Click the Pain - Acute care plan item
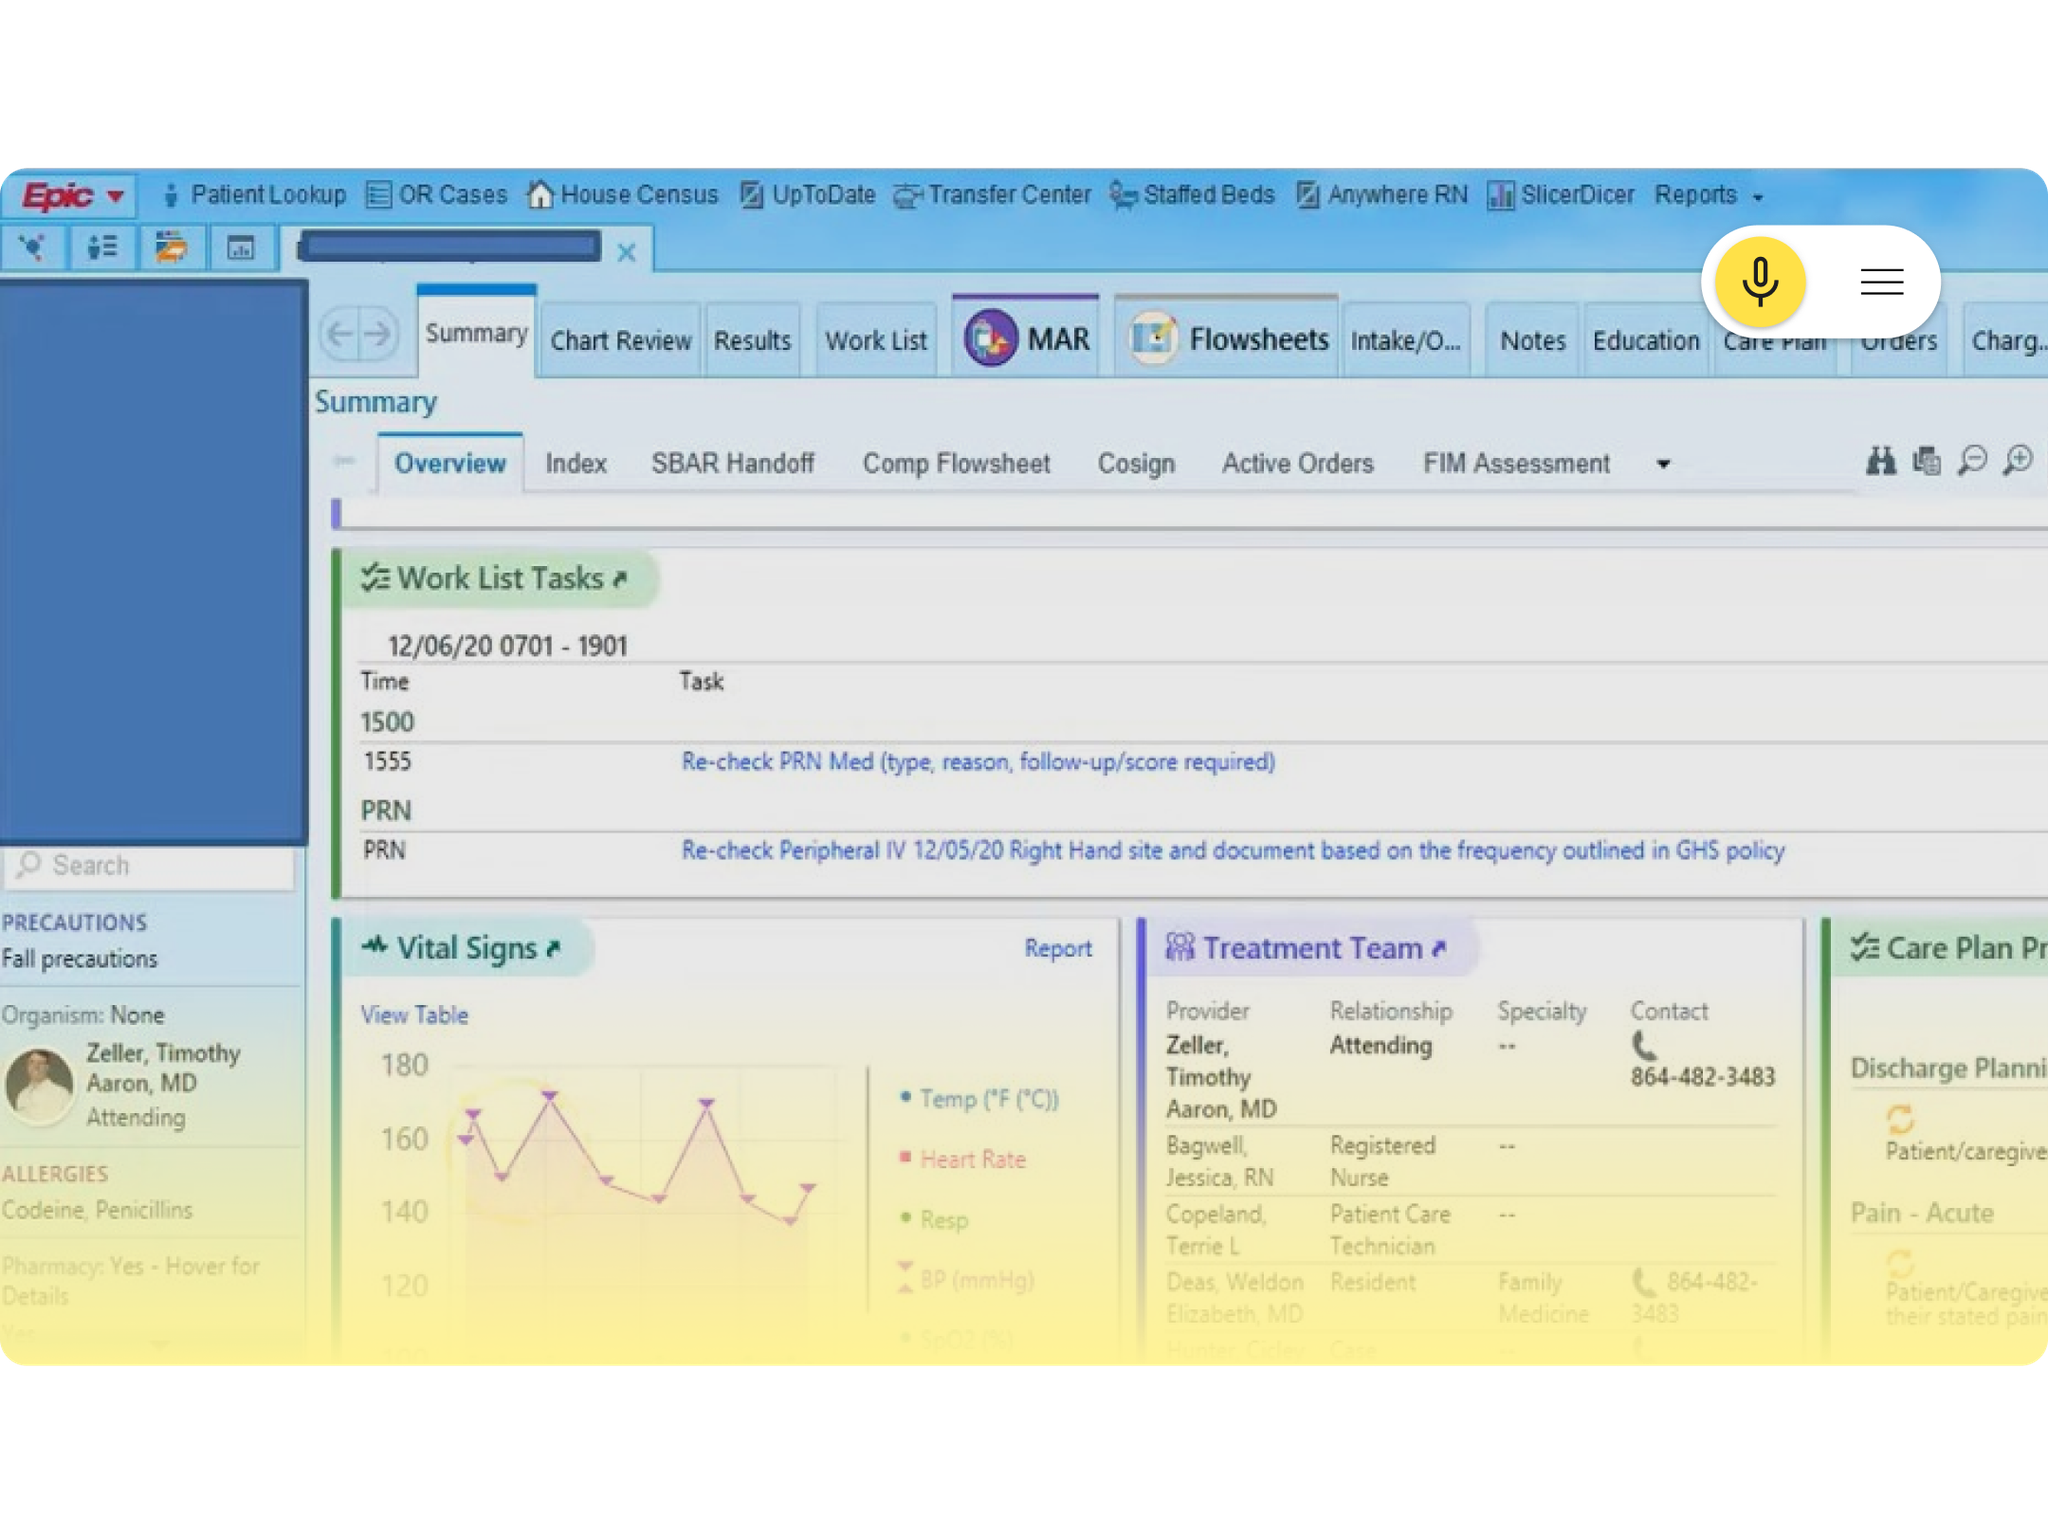The height and width of the screenshot is (1536, 2048). point(1922,1213)
